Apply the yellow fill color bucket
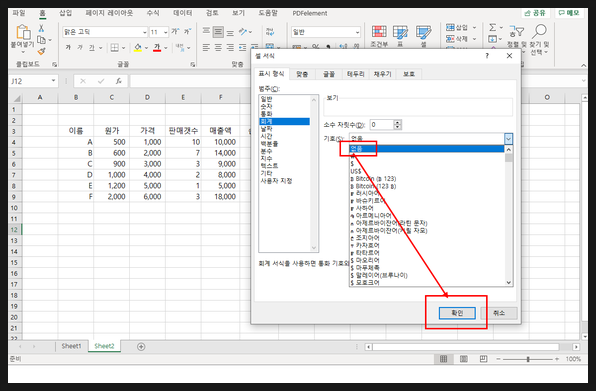The image size is (596, 391). [138, 48]
